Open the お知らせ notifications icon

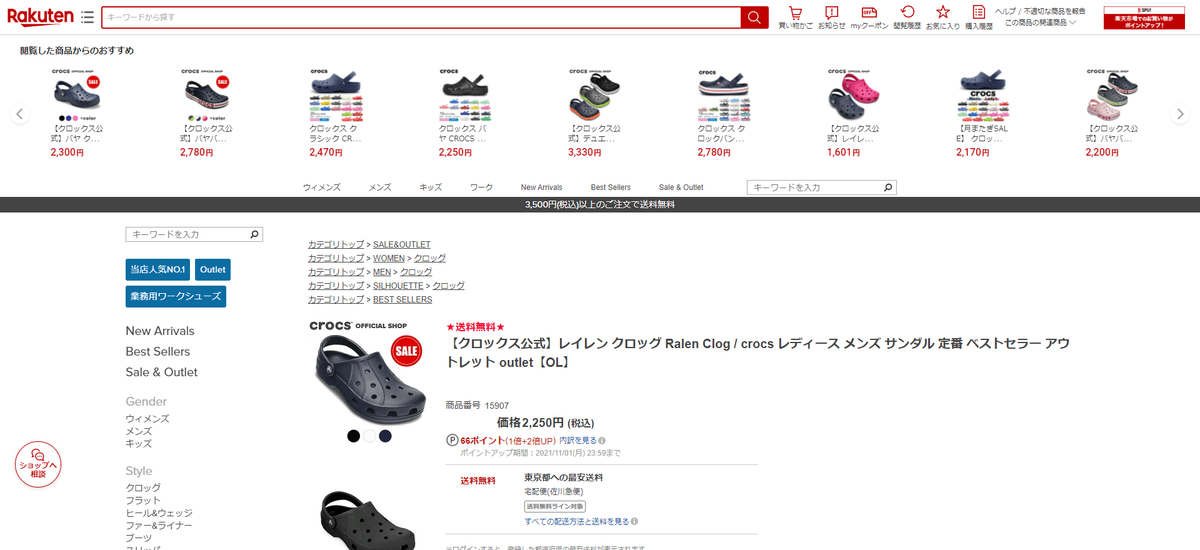(x=831, y=17)
